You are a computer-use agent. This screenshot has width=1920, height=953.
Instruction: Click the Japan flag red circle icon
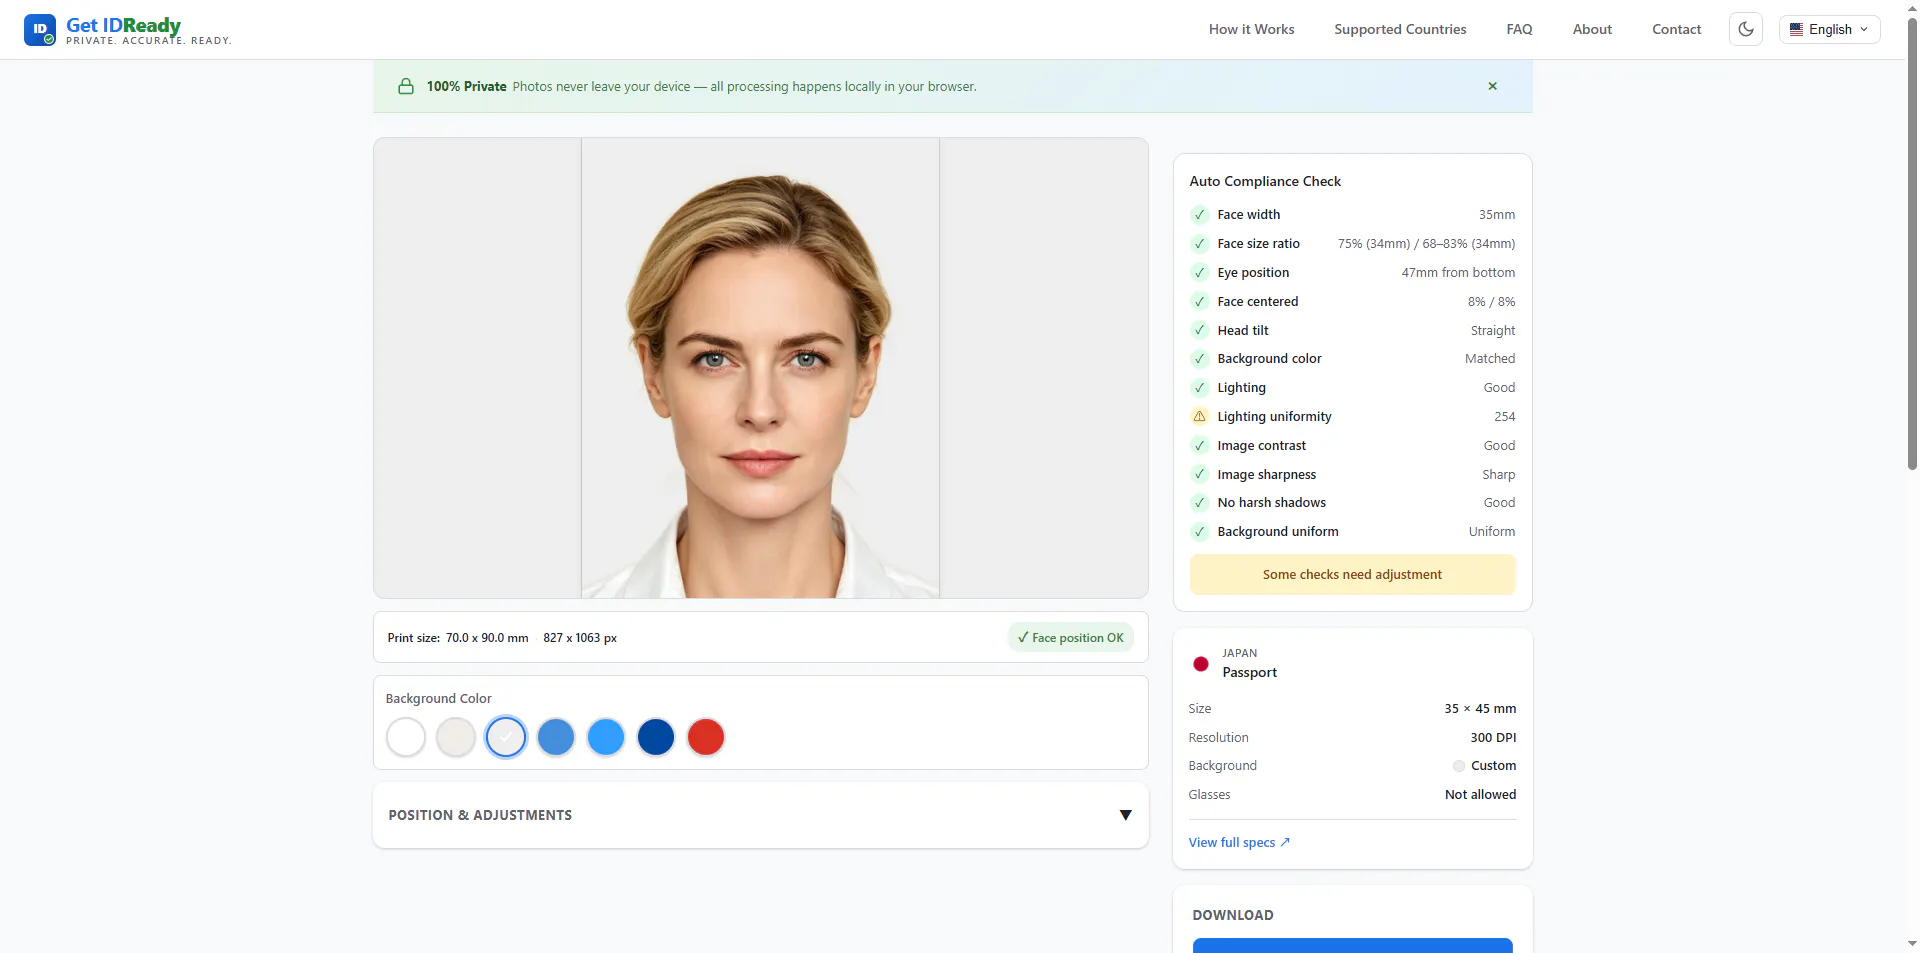tap(1201, 664)
